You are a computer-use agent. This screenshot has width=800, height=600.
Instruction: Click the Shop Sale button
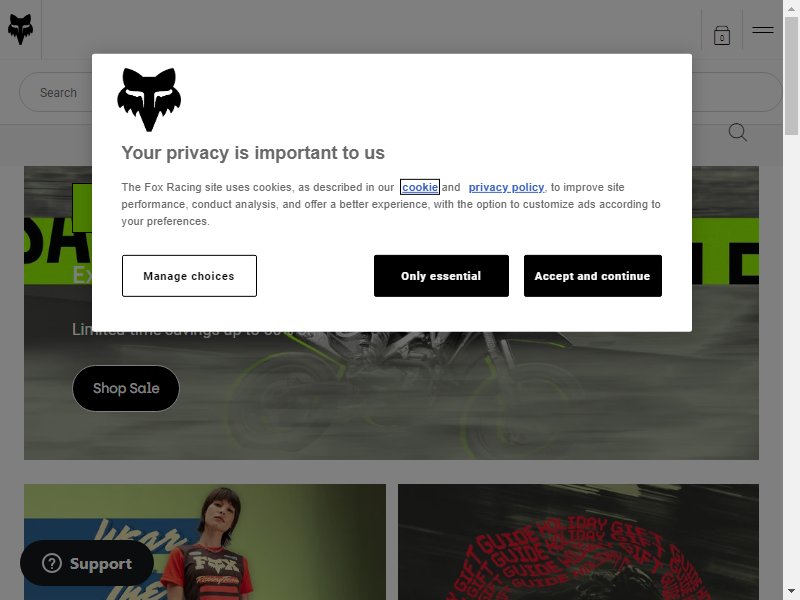click(x=126, y=388)
